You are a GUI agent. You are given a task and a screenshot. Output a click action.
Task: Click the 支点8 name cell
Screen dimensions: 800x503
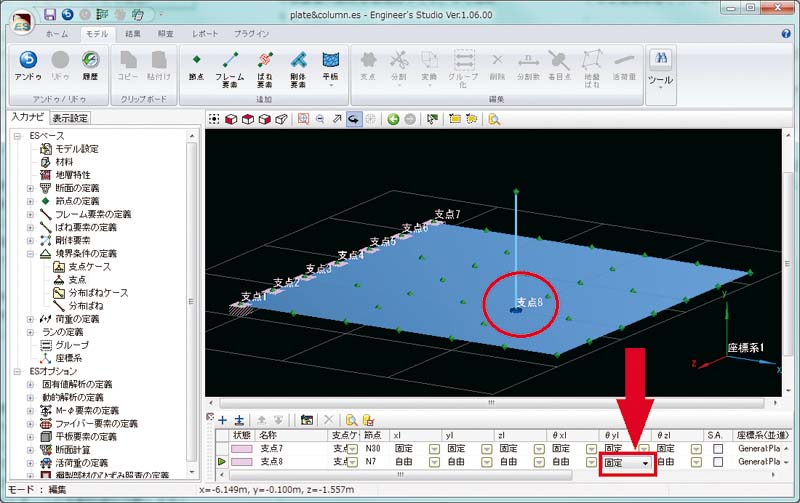(x=292, y=462)
